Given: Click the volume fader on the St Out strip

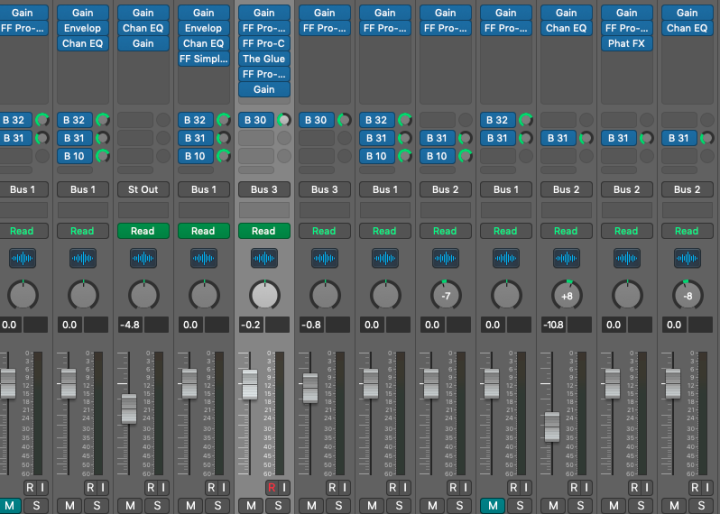Looking at the screenshot, I should click(x=129, y=408).
